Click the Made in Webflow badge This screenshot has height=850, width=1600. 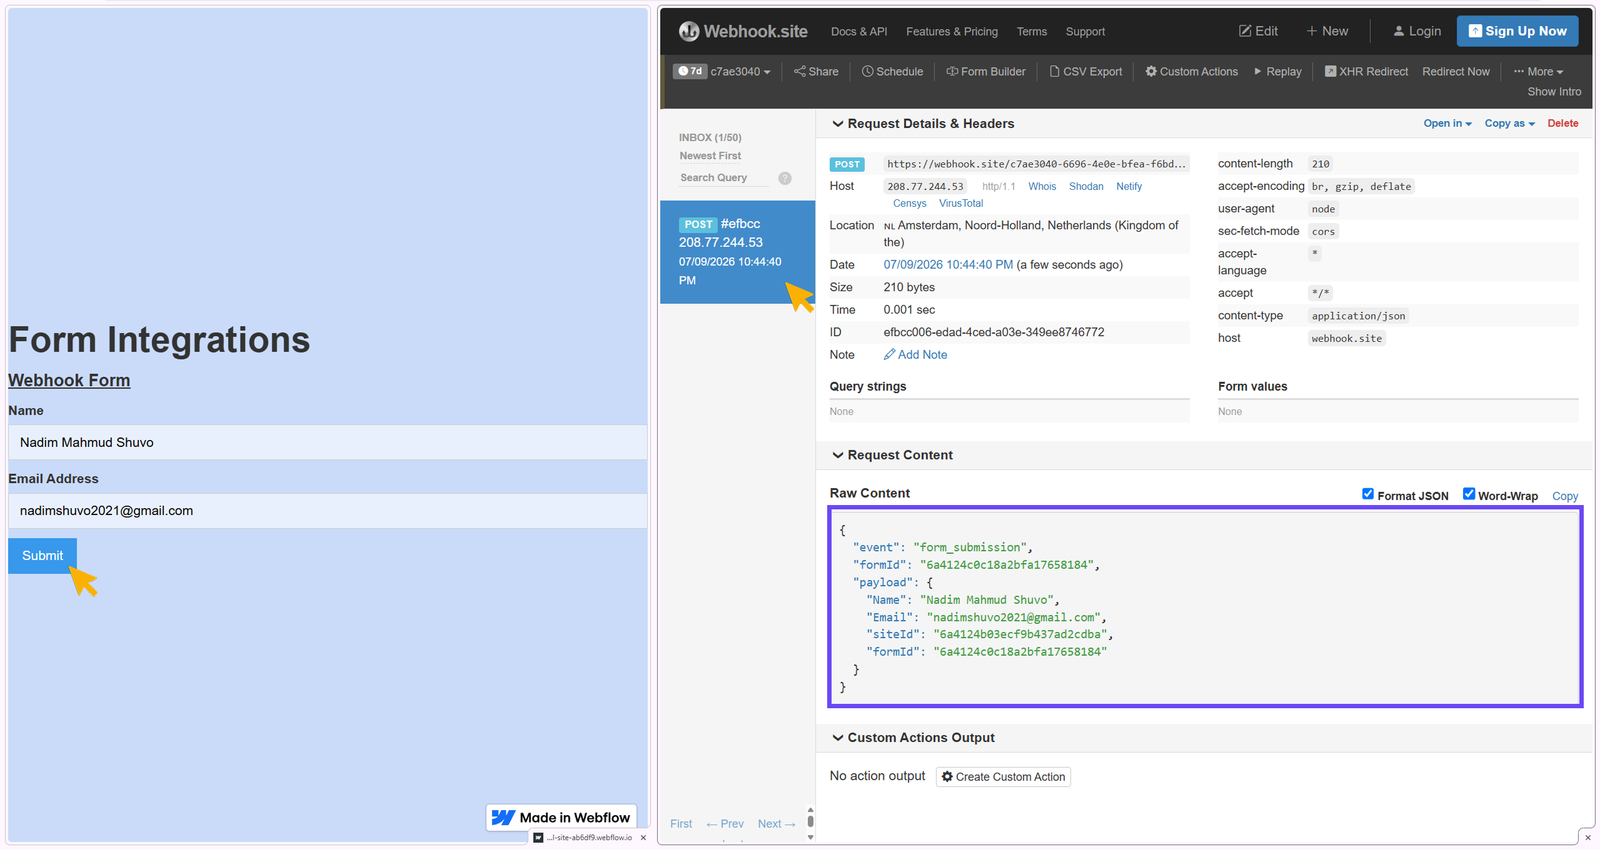pos(562,818)
